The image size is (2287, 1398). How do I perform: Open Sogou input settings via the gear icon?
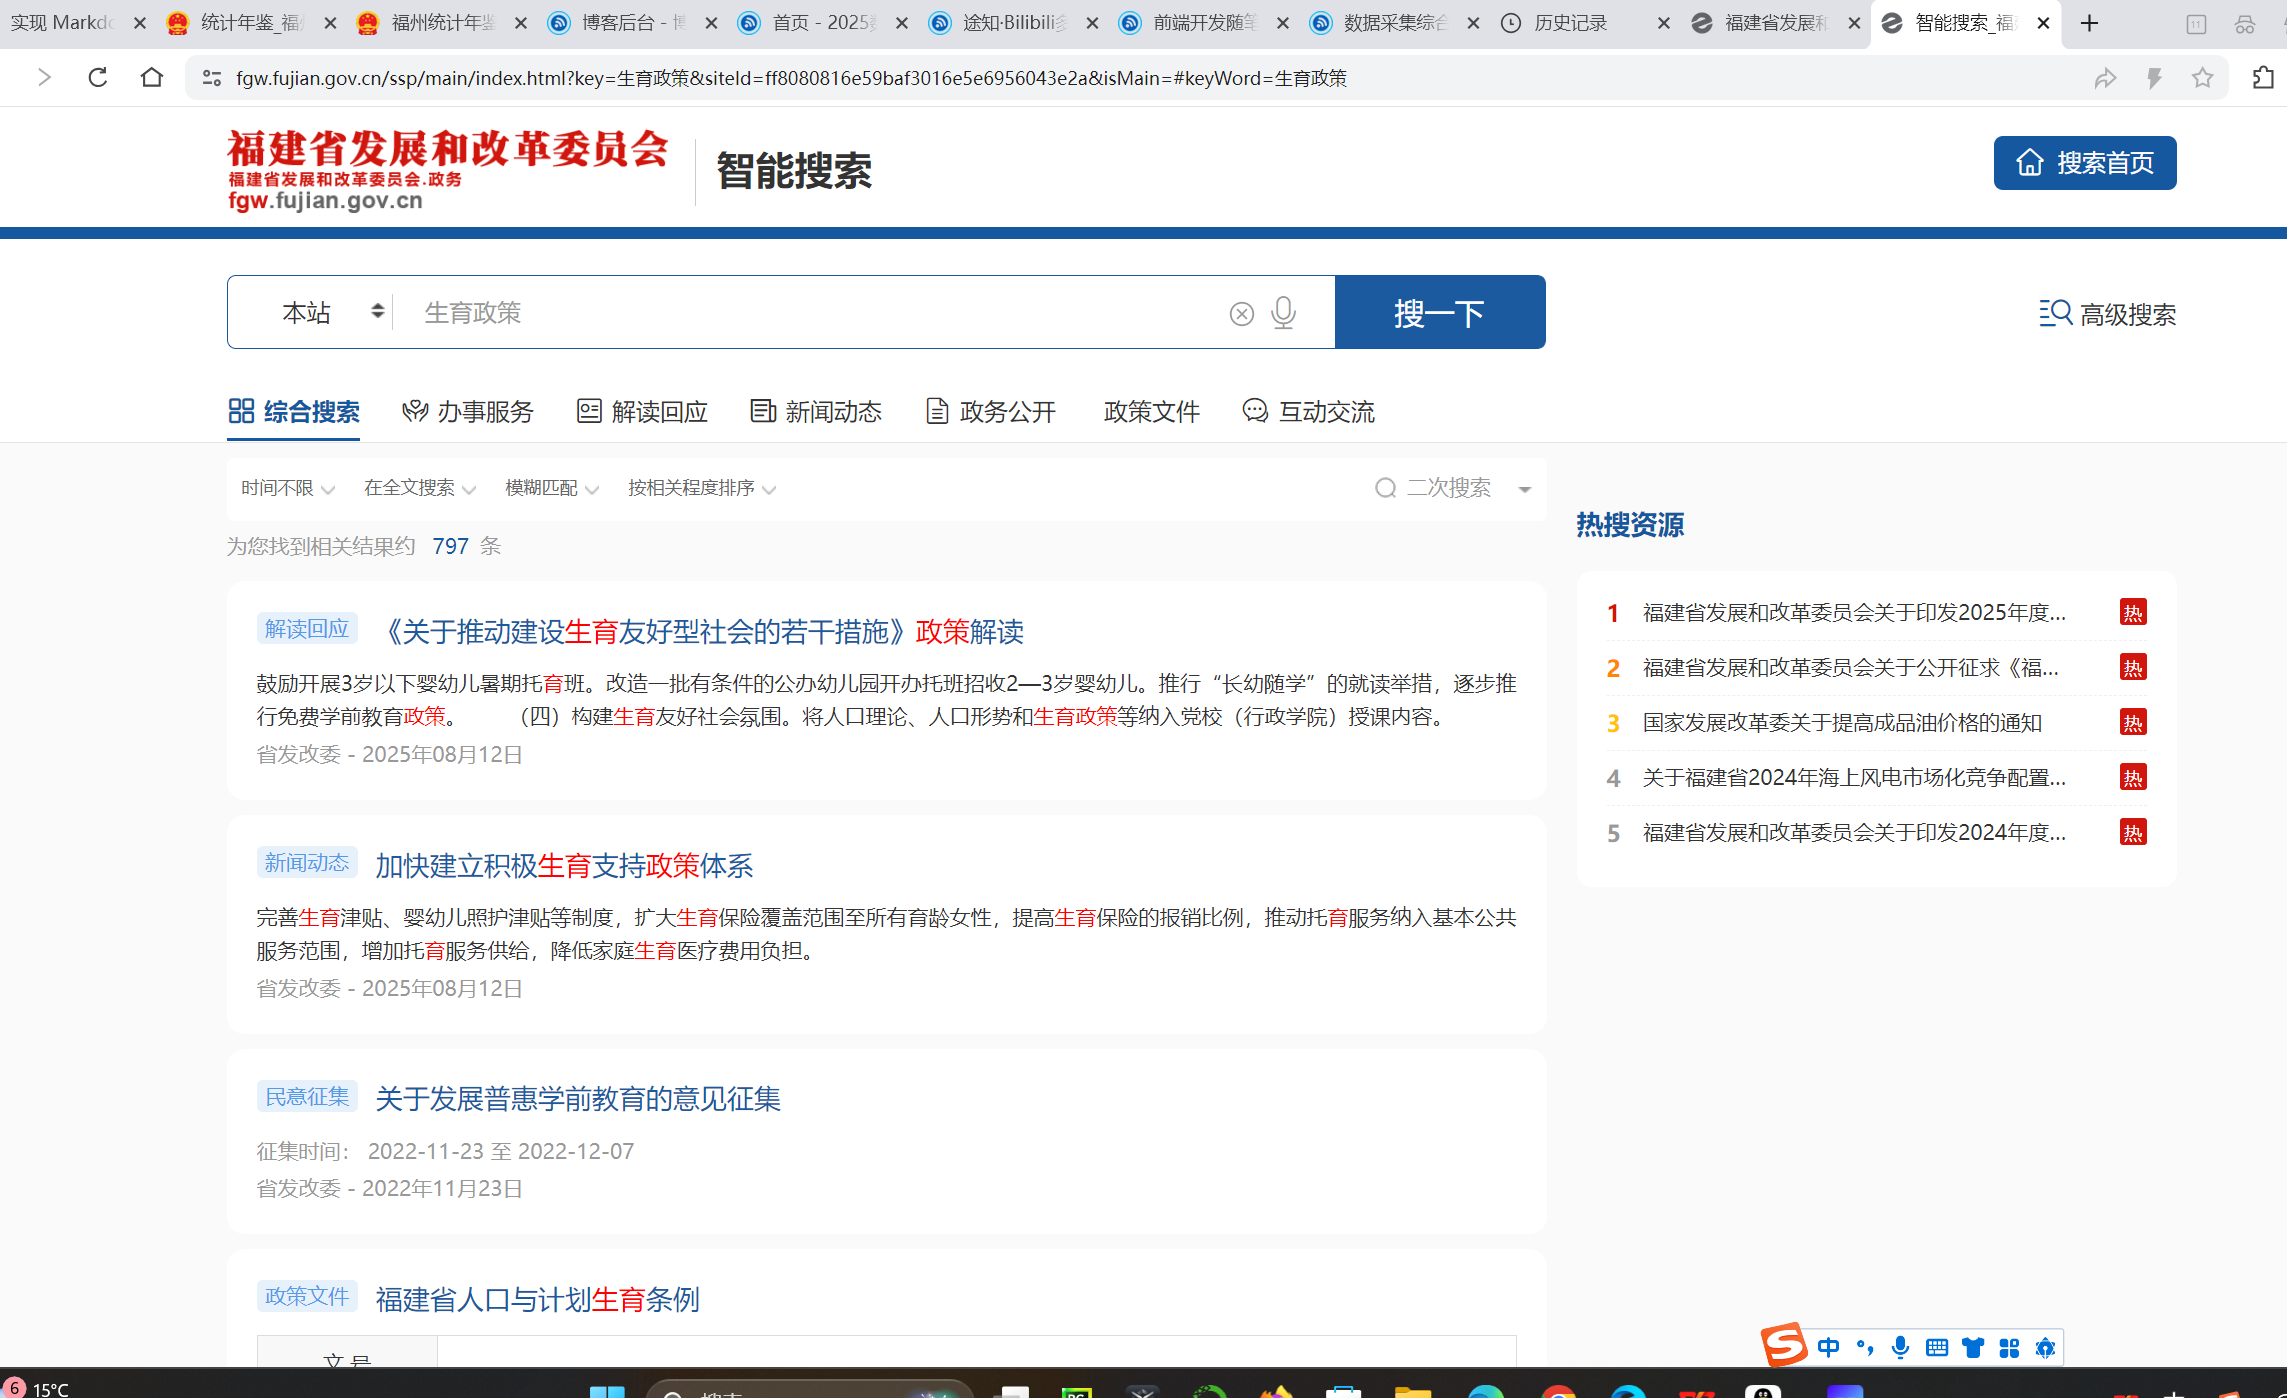2046,1347
